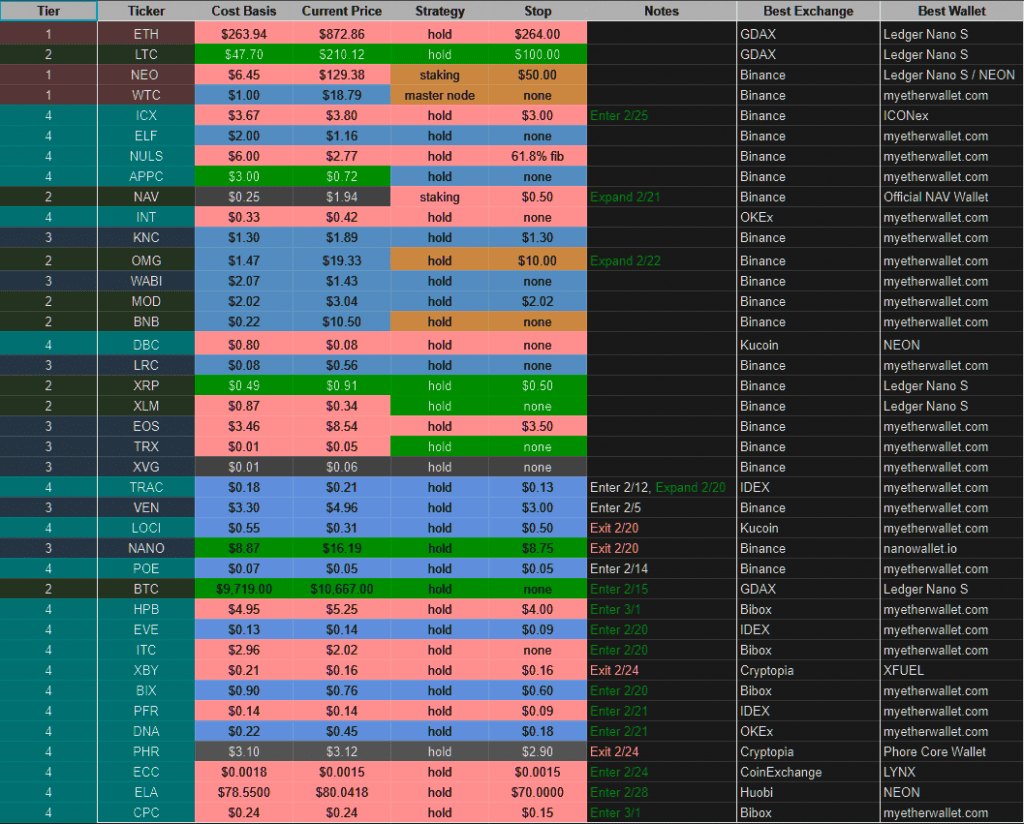1024x824 pixels.
Task: Select the LTC ticker cell
Action: click(146, 54)
